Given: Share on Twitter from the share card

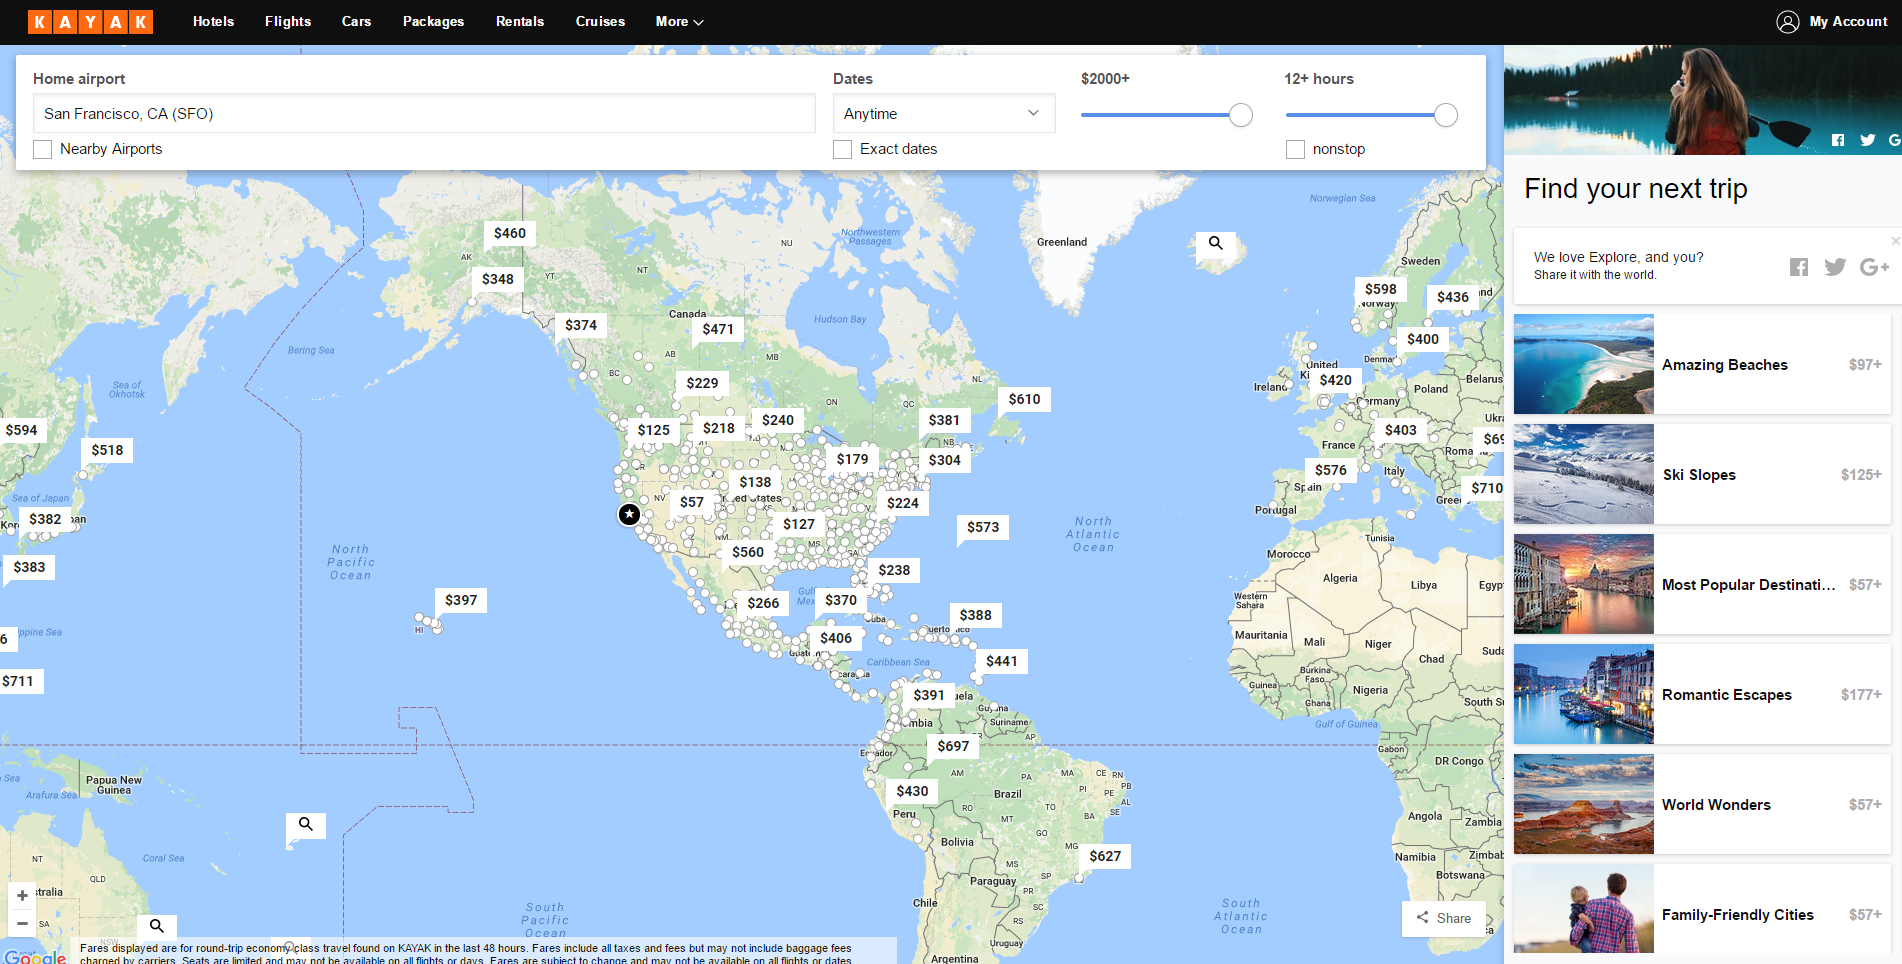Looking at the screenshot, I should click(1835, 267).
